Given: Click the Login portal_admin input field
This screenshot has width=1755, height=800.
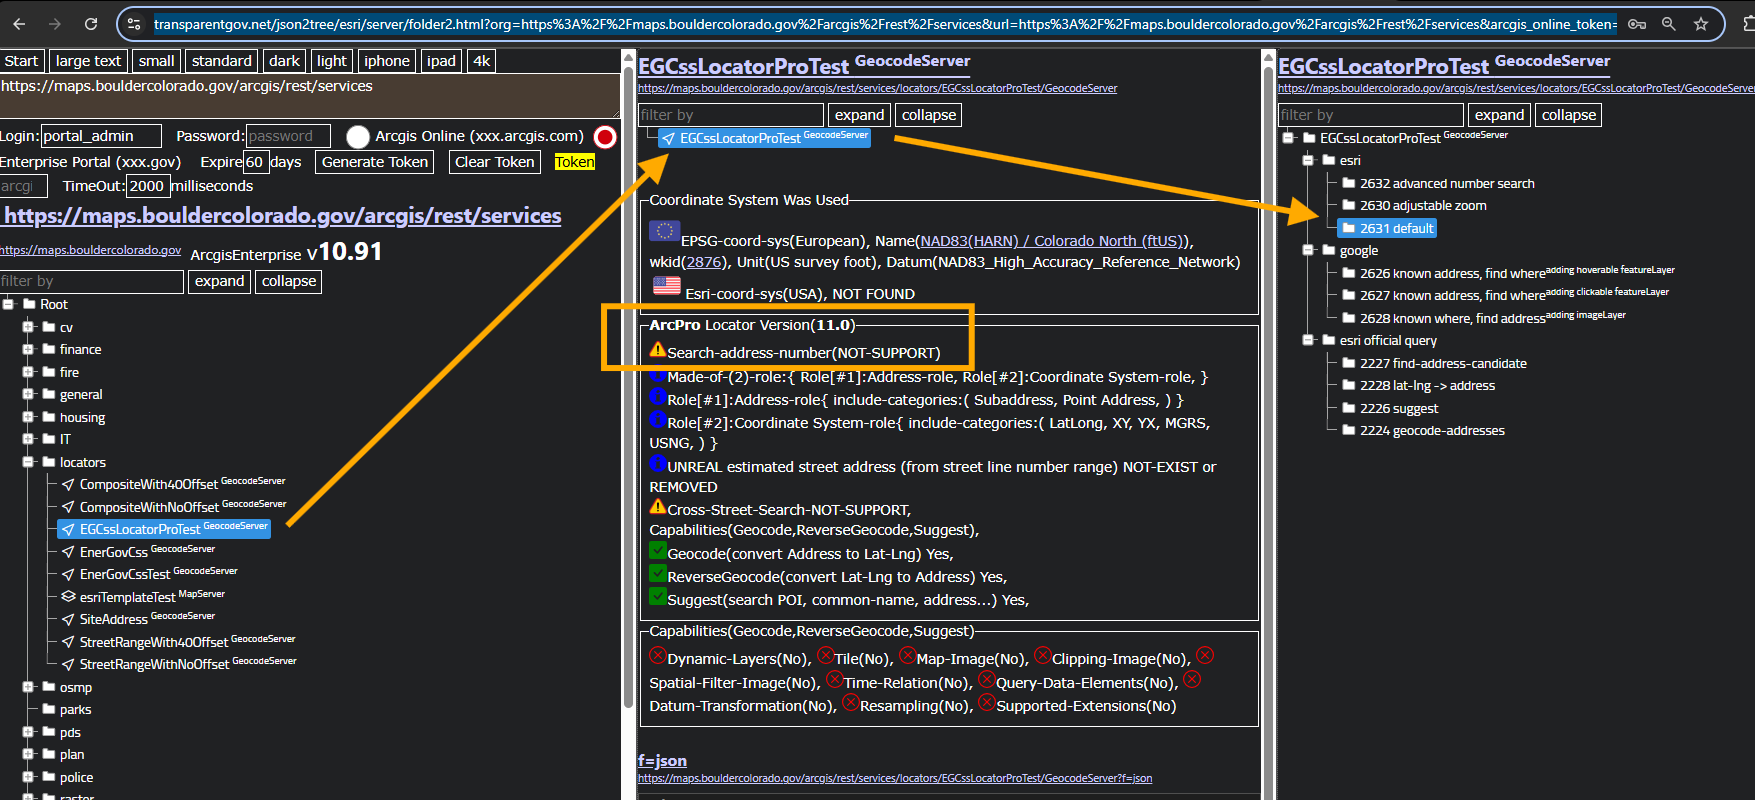Looking at the screenshot, I should [x=100, y=136].
